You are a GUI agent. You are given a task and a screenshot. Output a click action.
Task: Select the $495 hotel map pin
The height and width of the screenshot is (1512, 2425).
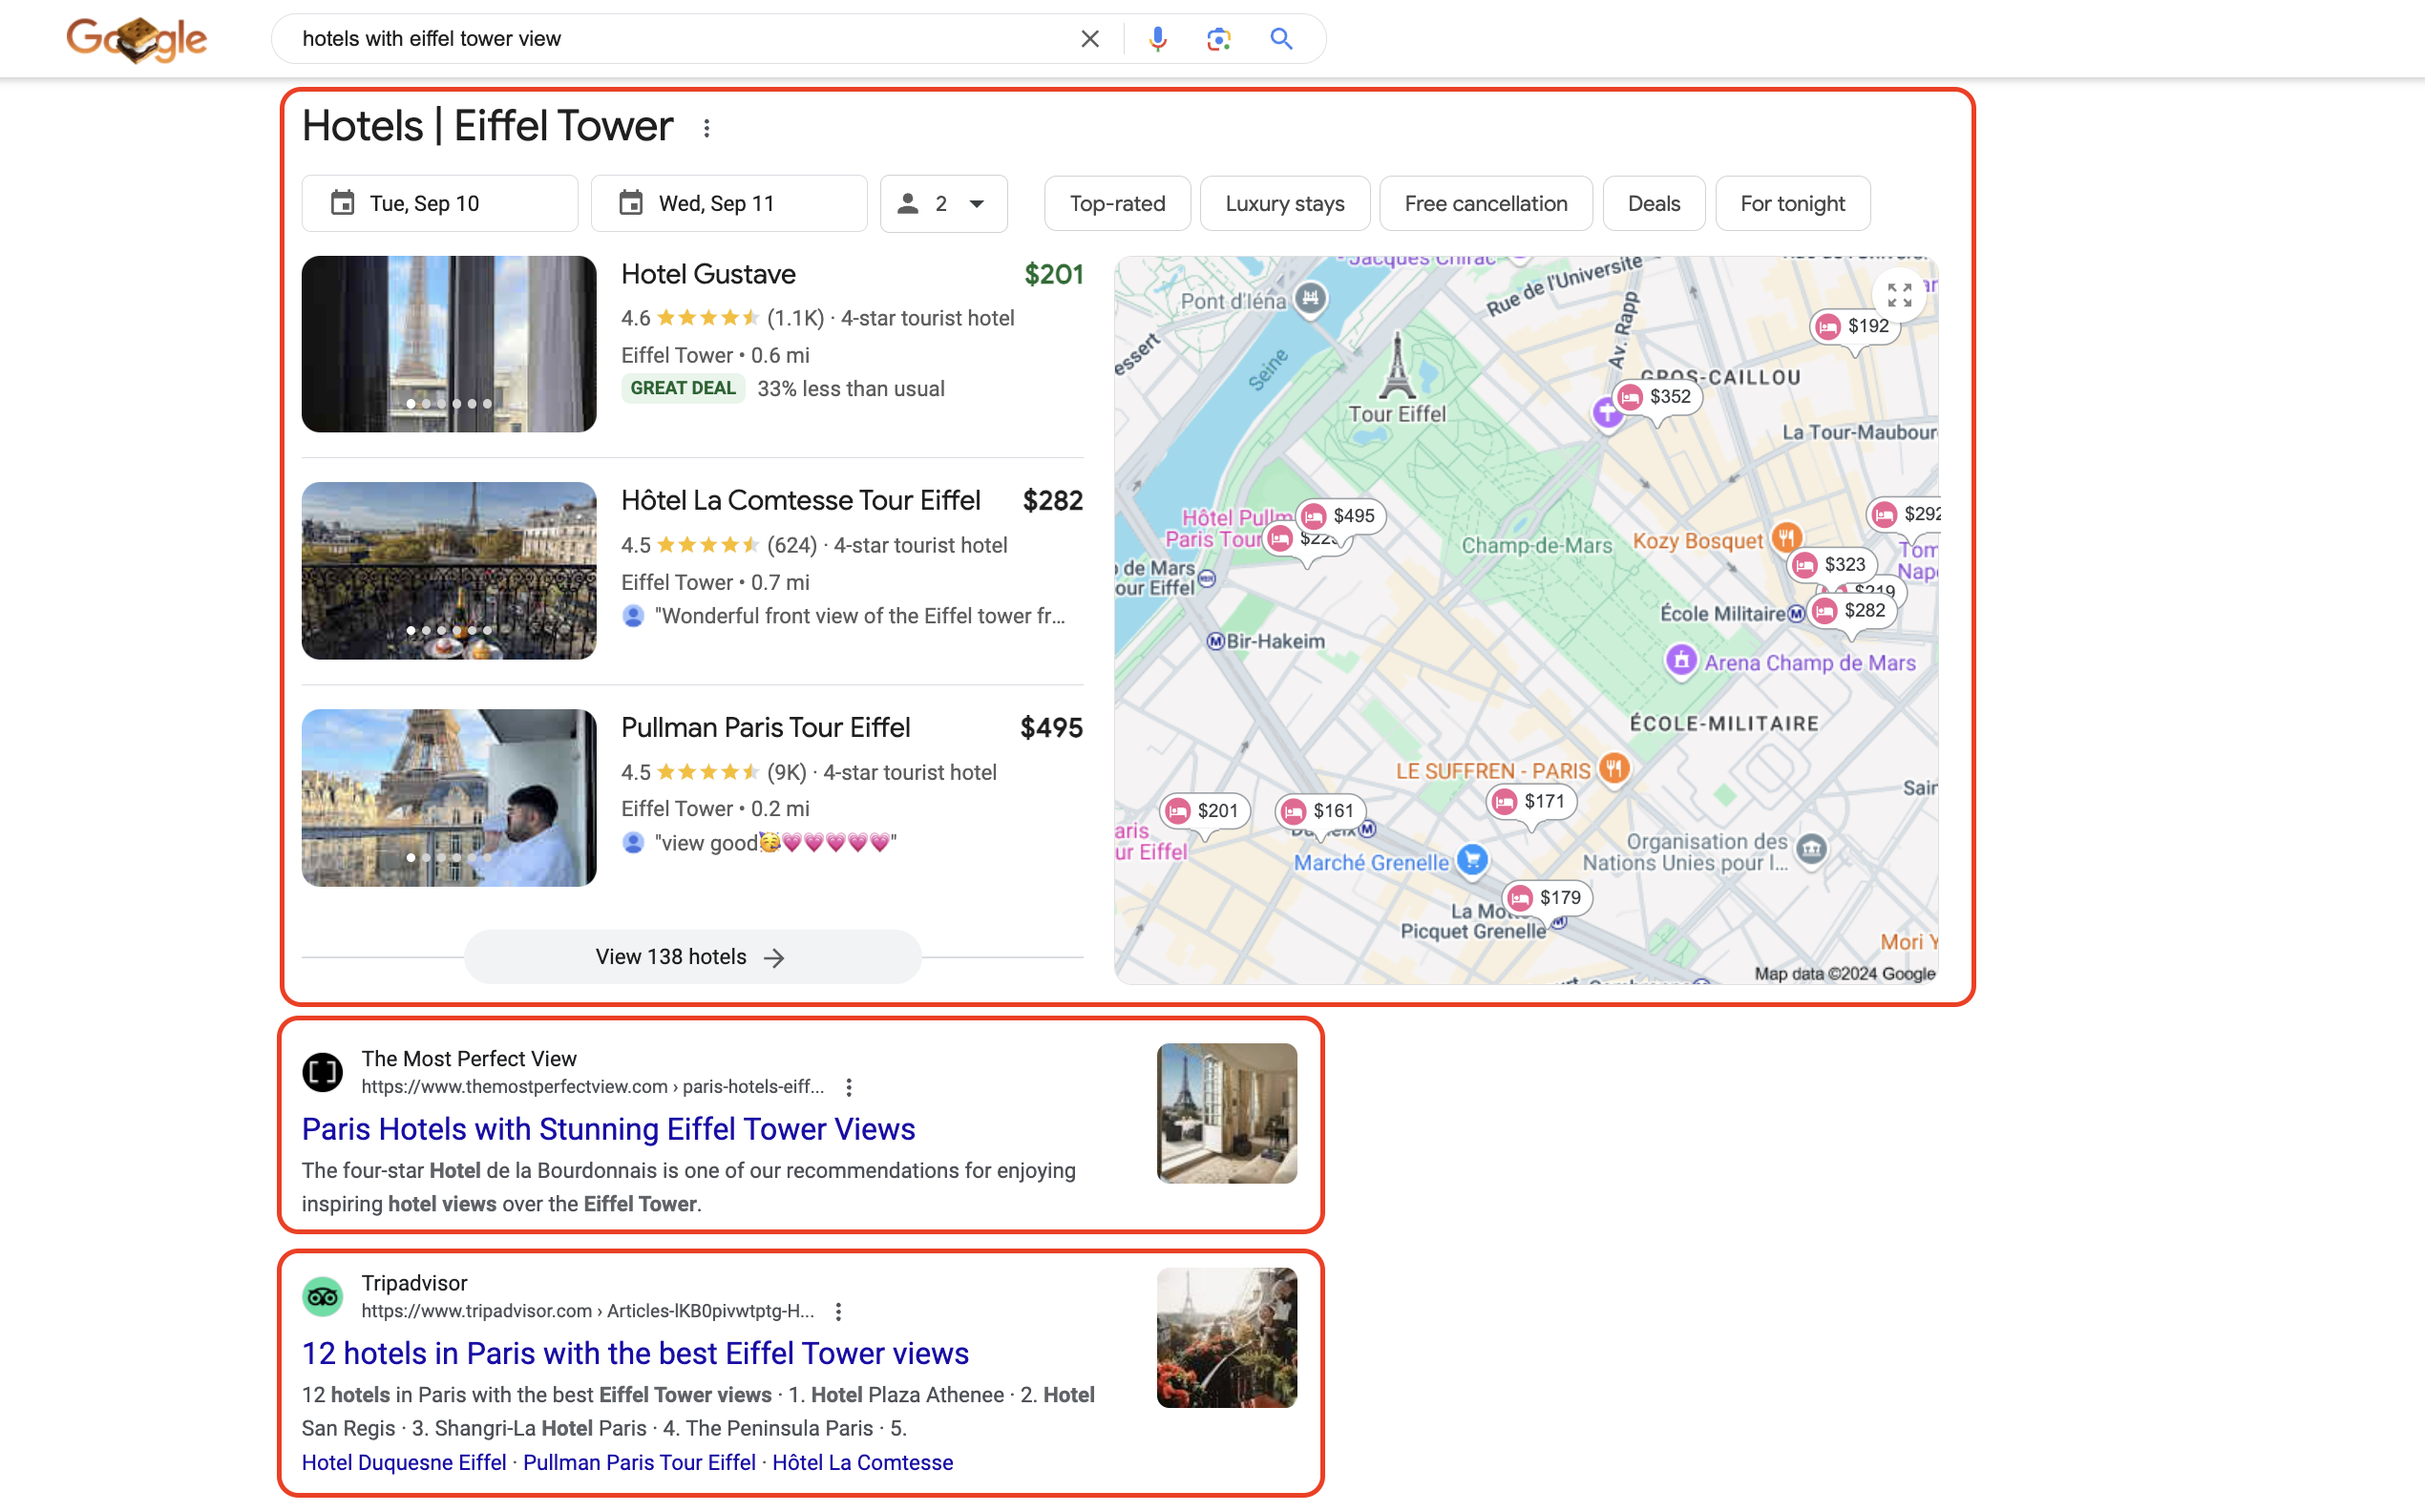click(x=1341, y=516)
